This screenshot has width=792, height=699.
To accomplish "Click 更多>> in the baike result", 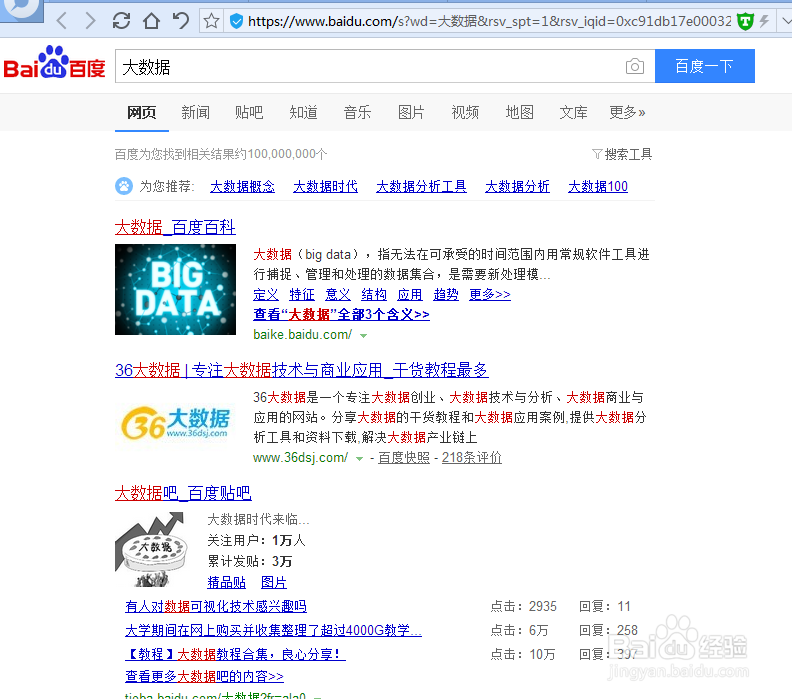I will 490,294.
